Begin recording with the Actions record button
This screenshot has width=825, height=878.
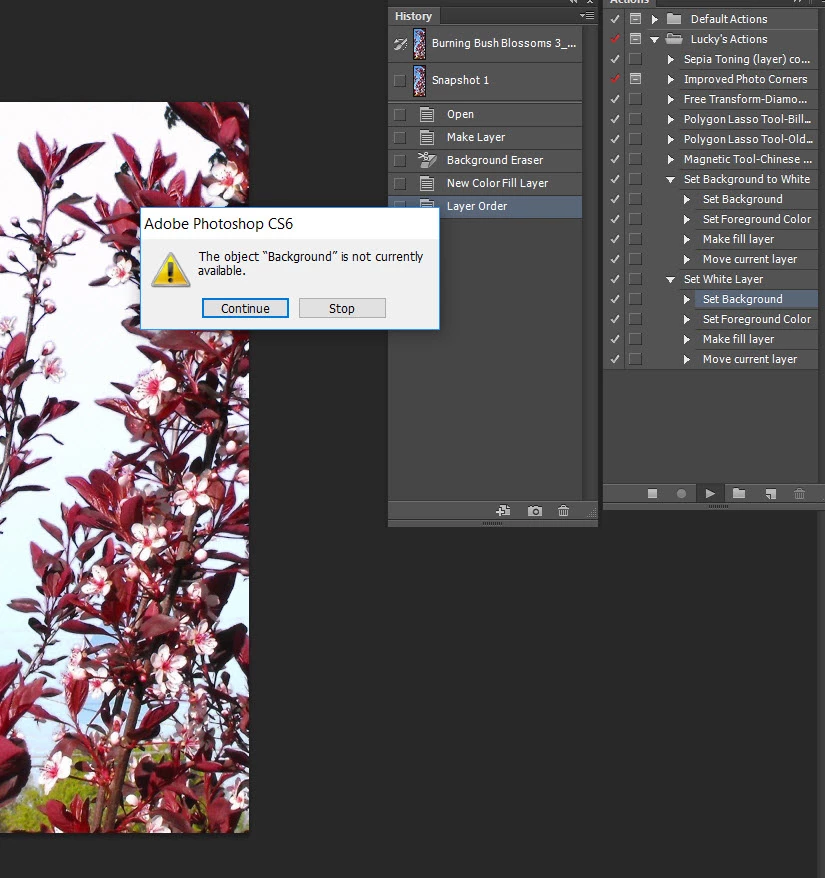(x=682, y=493)
